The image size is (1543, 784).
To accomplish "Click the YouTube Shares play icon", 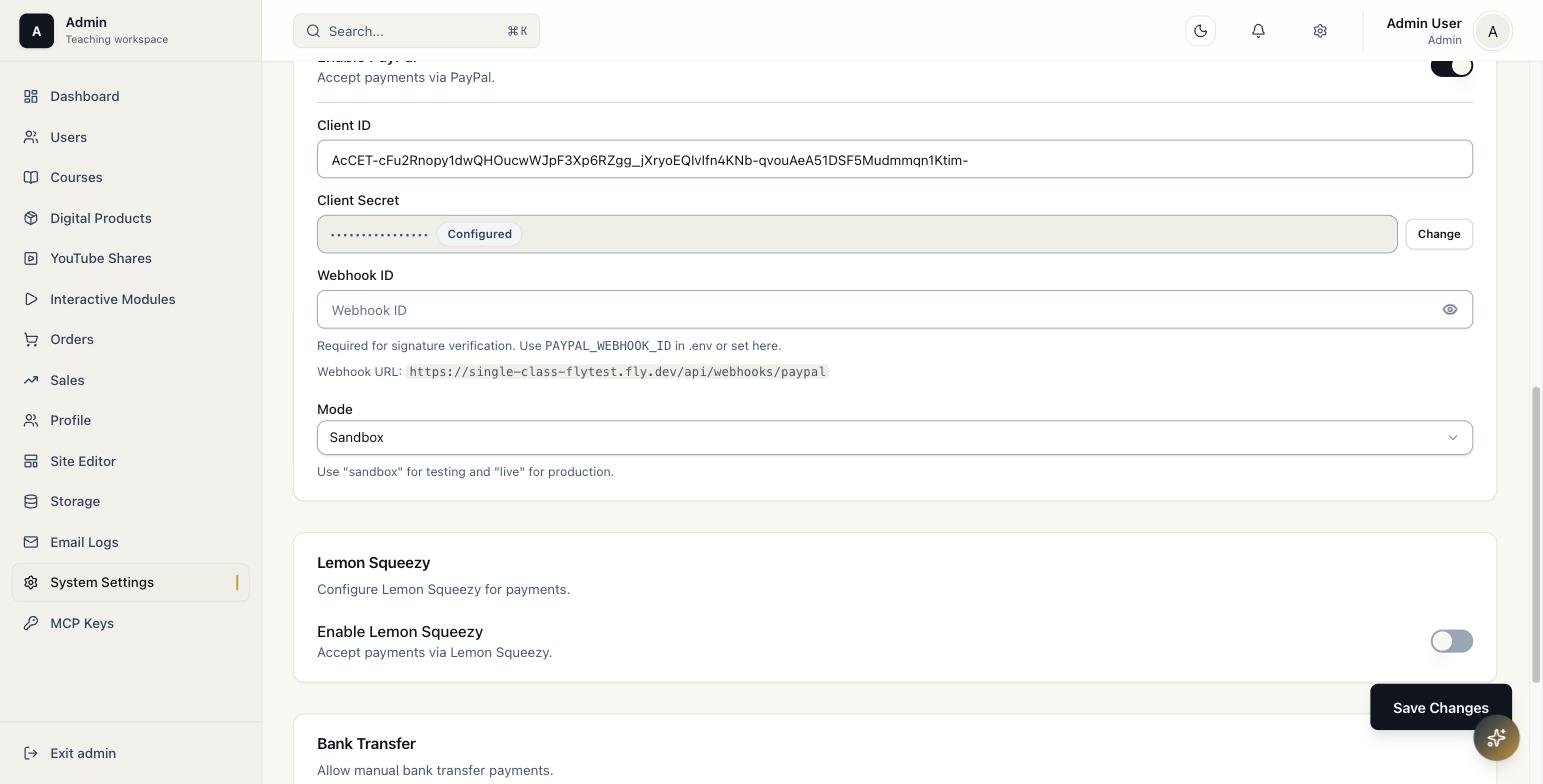I will coord(31,258).
